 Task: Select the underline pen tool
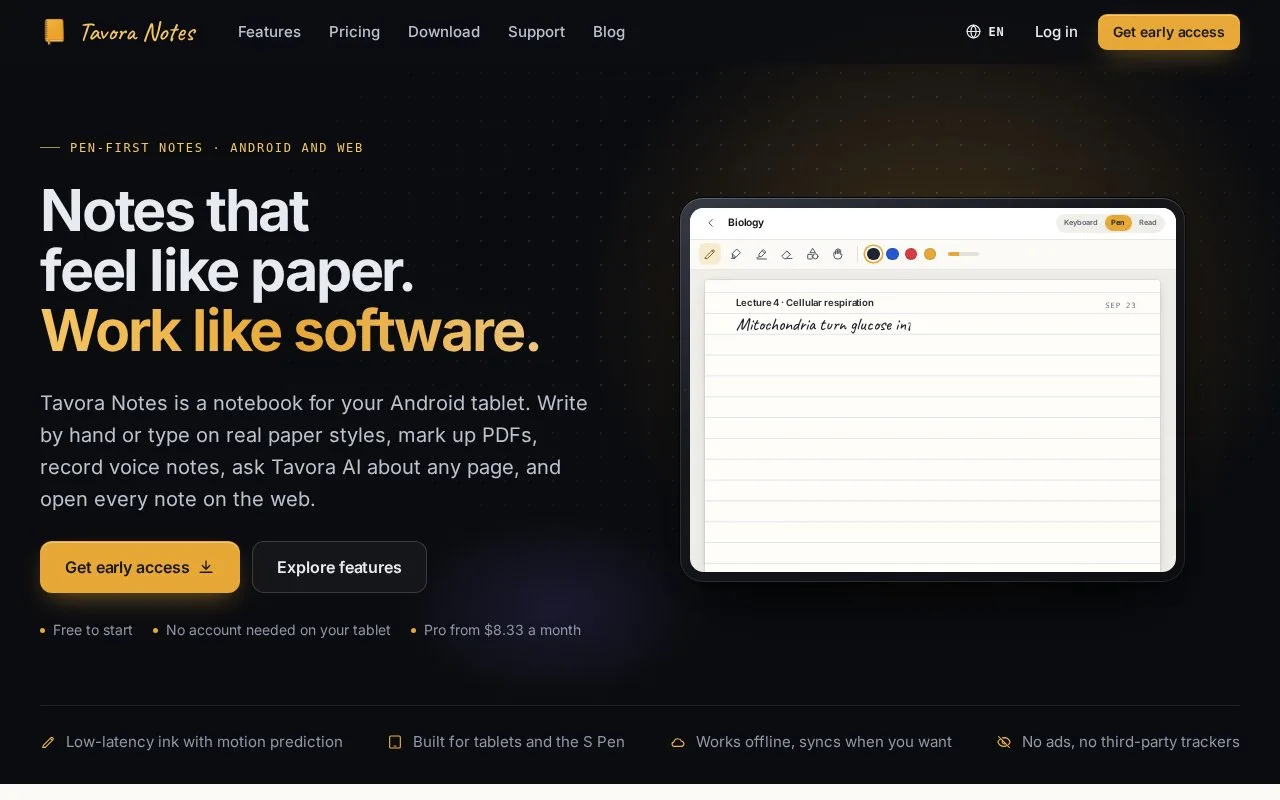tap(761, 254)
